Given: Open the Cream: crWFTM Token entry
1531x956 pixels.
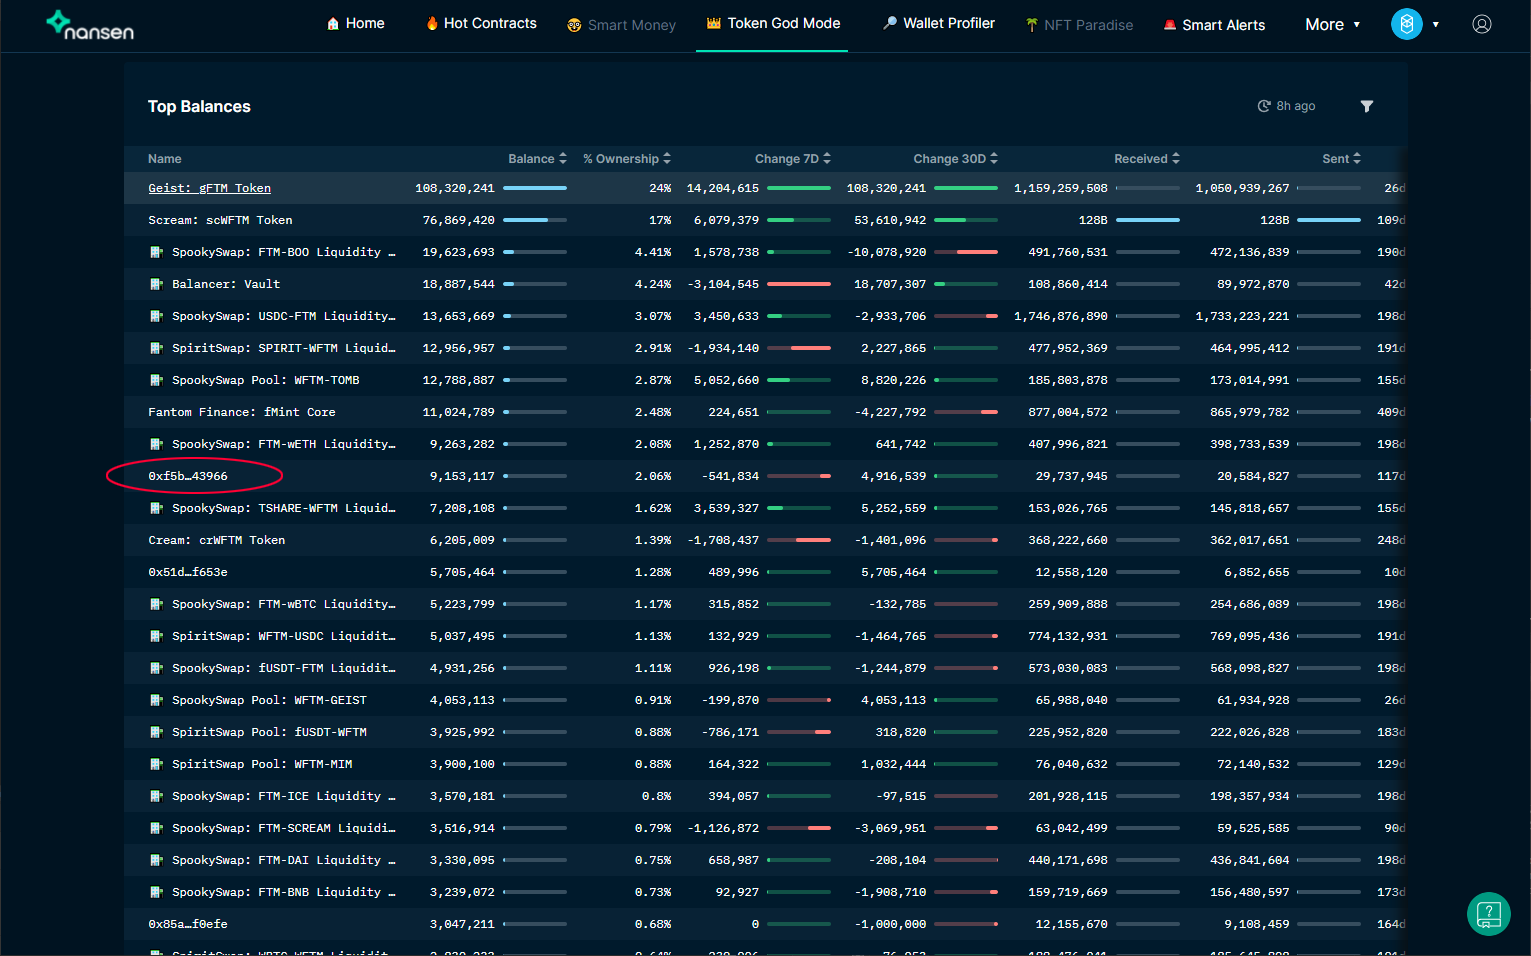Looking at the screenshot, I should (217, 540).
